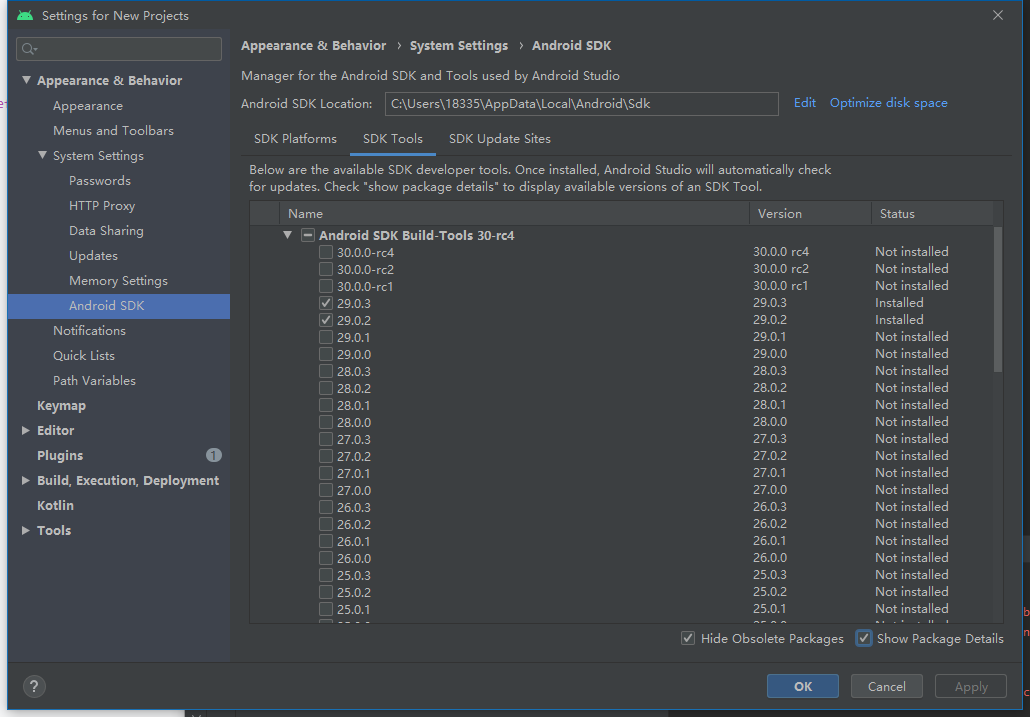Sort by the Version column header
This screenshot has height=717, width=1030.
tap(810, 213)
